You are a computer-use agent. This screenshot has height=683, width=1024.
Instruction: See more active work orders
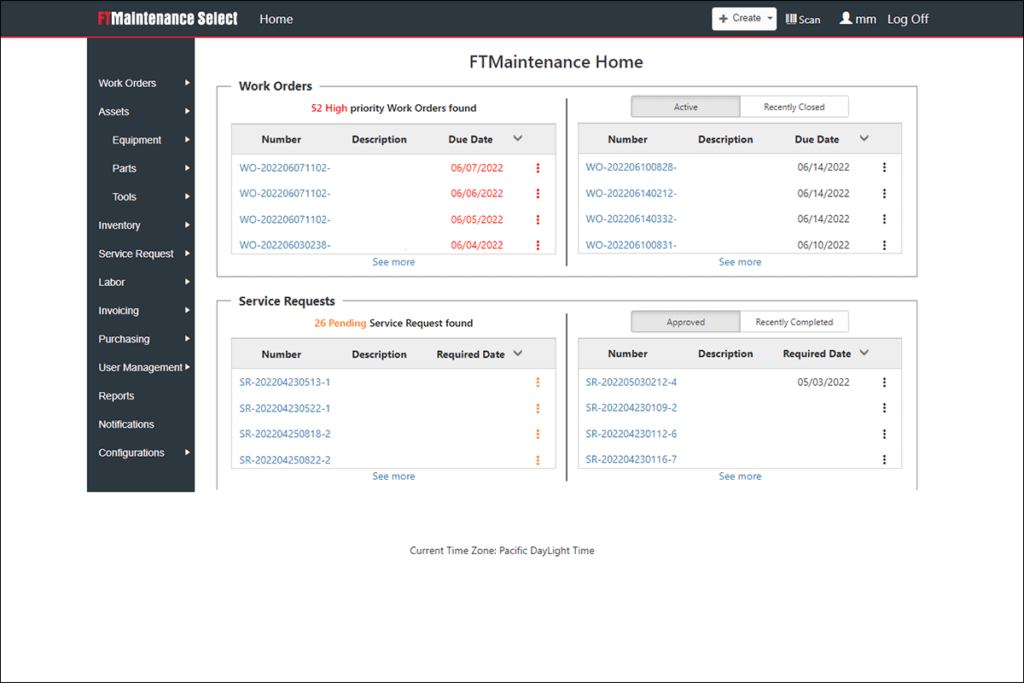[740, 262]
